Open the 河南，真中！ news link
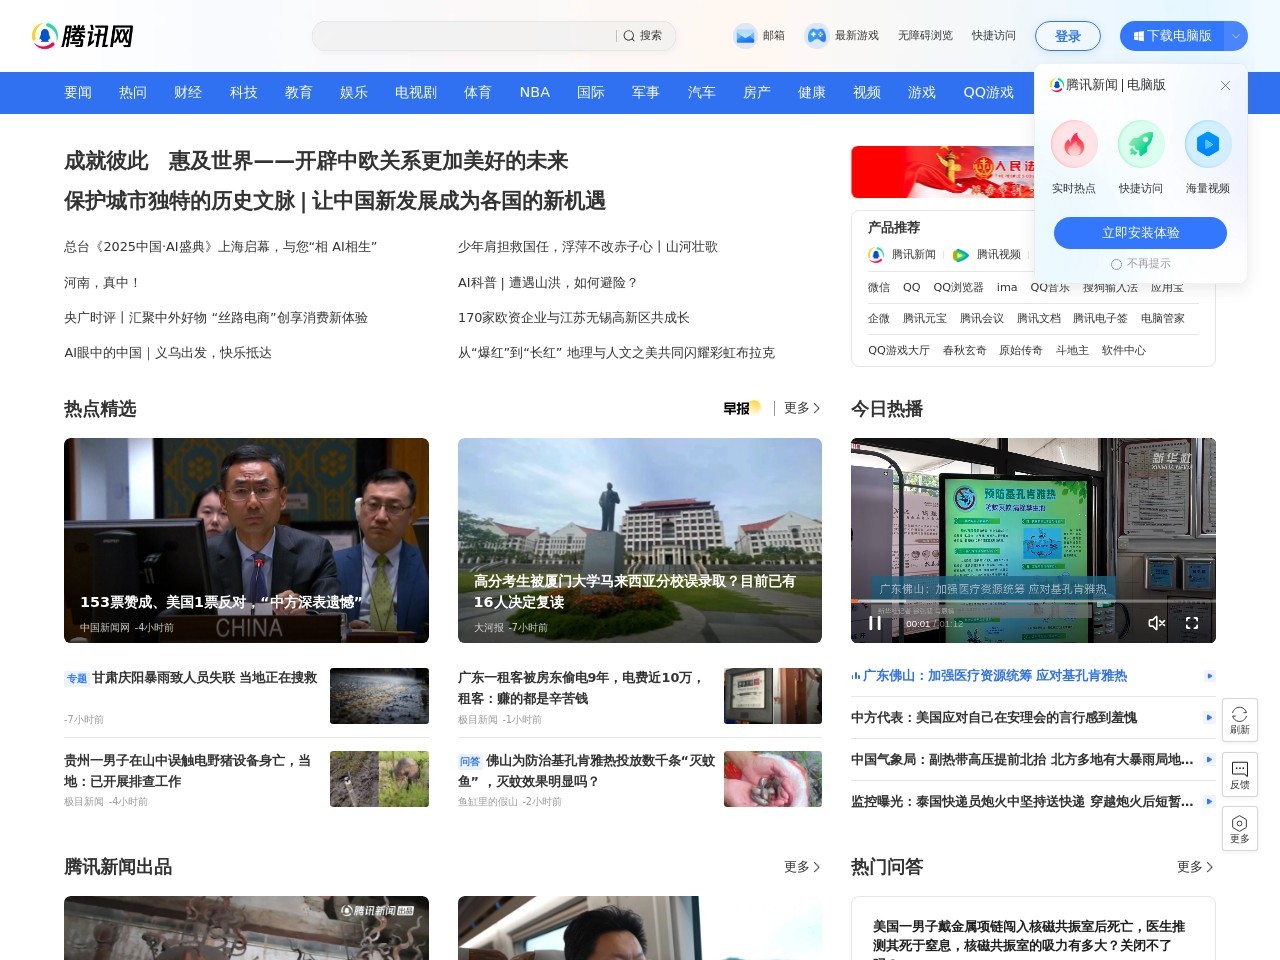 coord(102,283)
